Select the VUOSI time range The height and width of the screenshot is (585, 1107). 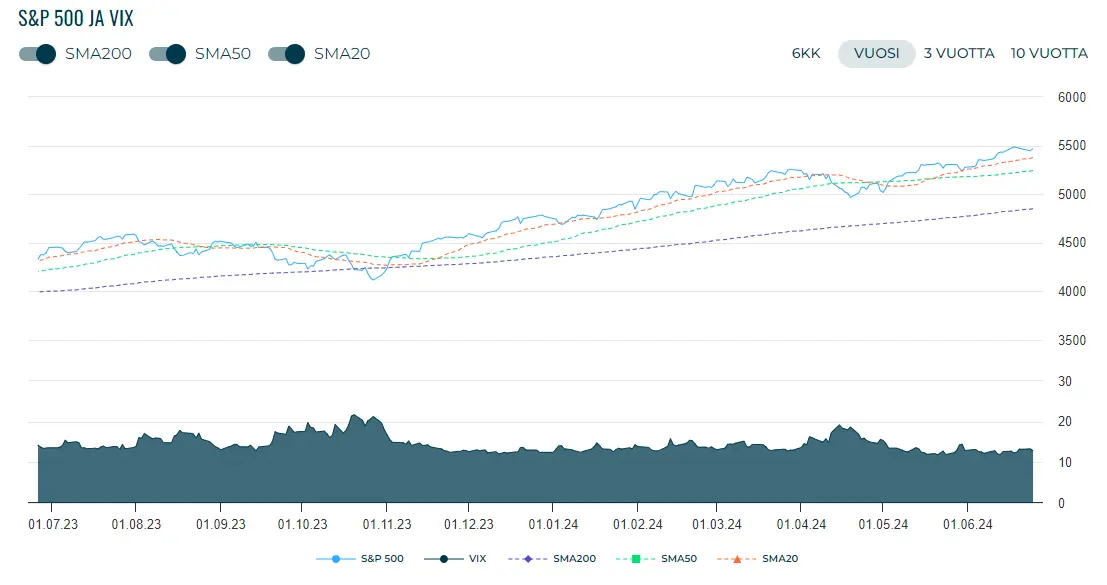876,54
